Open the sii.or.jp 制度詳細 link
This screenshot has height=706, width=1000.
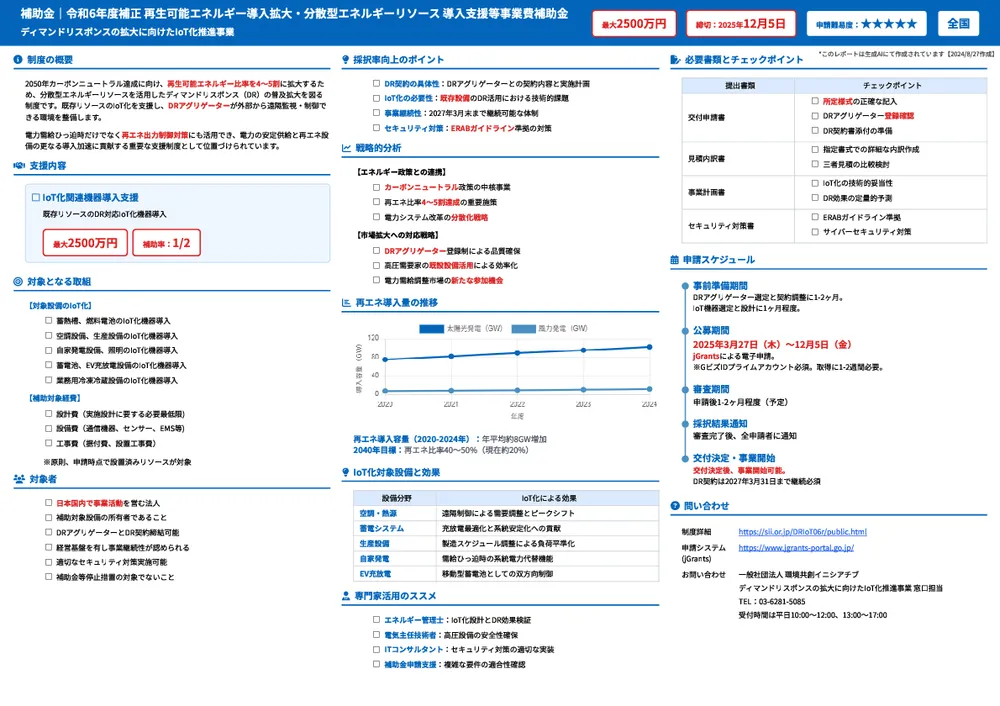point(802,532)
